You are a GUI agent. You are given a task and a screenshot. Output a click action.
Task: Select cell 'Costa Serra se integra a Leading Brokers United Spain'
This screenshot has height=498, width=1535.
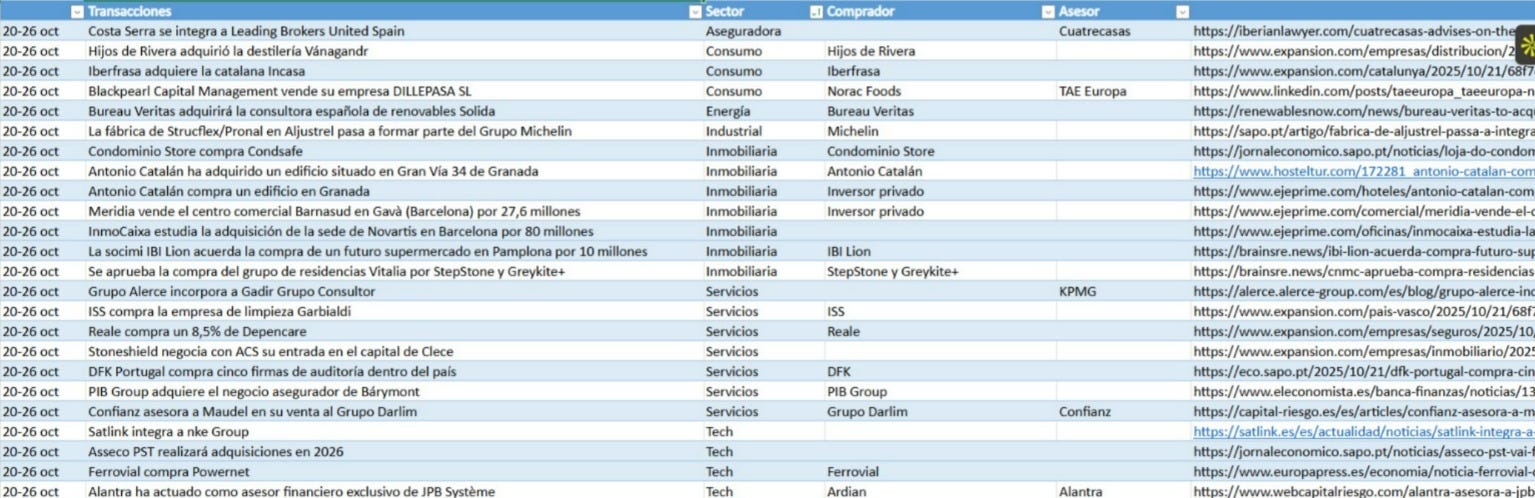(x=394, y=31)
